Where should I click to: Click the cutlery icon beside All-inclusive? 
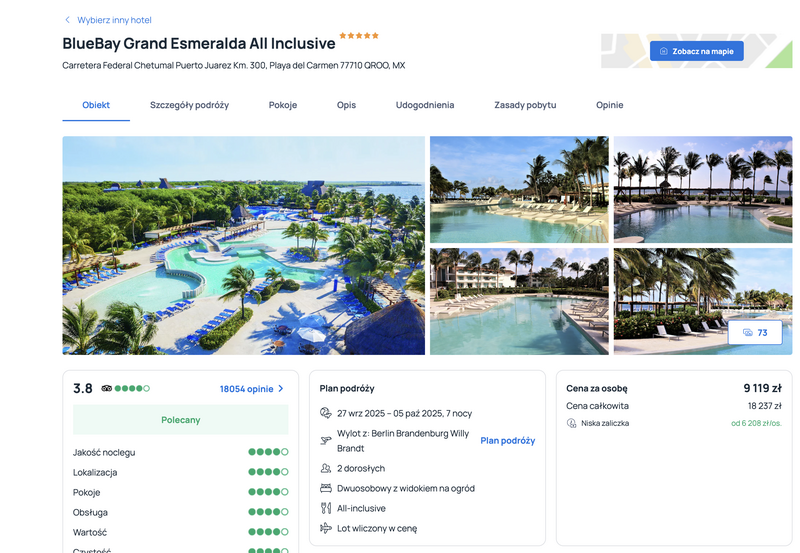pyautogui.click(x=326, y=508)
